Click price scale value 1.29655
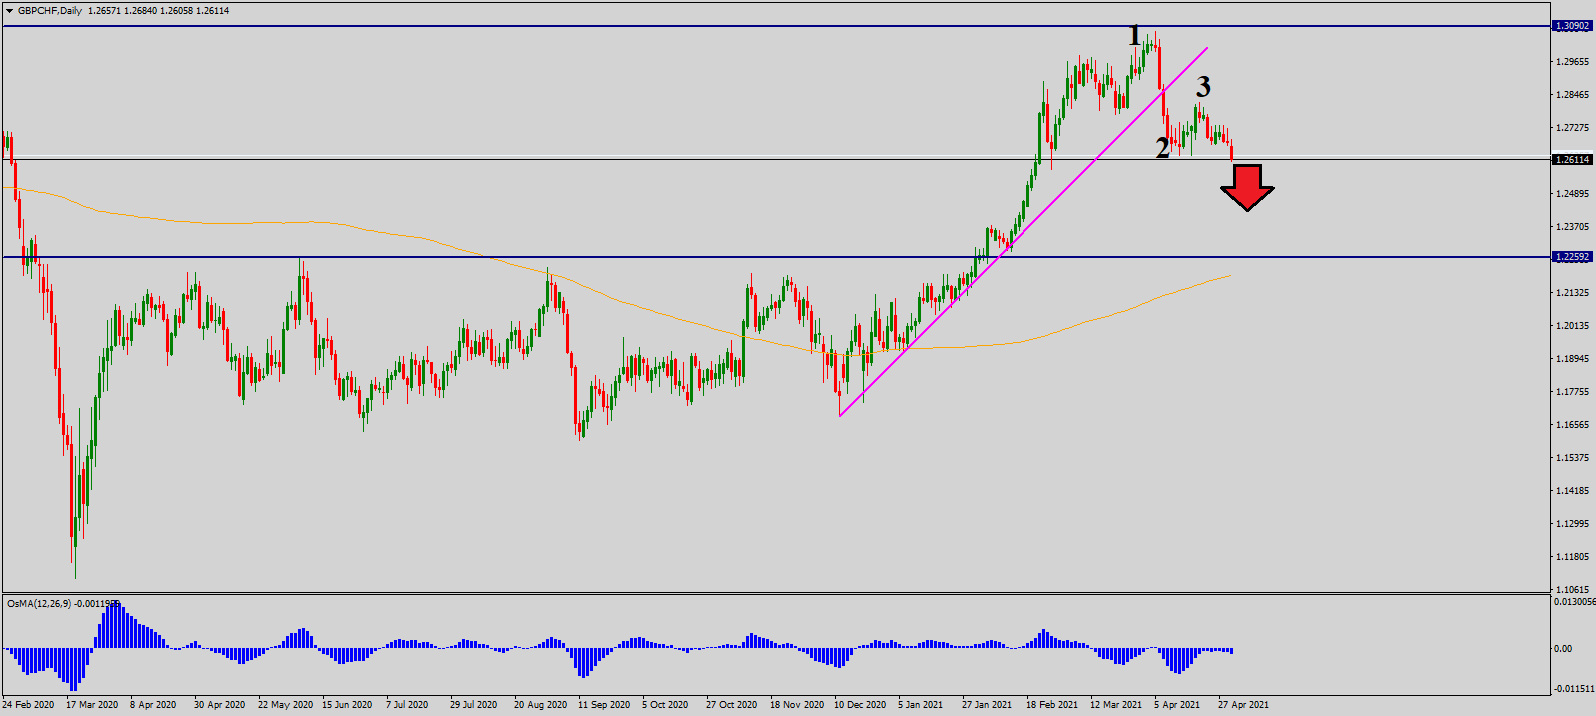Viewport: 1596px width, 716px height. (1573, 62)
